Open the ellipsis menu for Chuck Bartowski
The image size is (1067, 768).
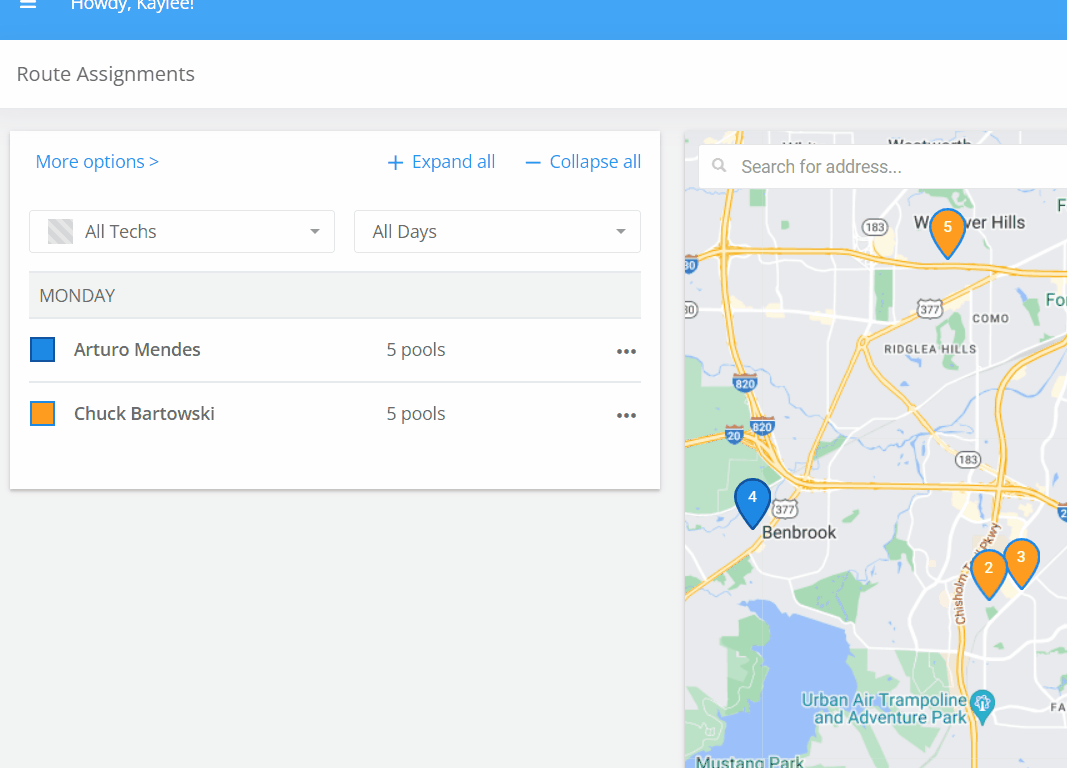click(x=626, y=415)
